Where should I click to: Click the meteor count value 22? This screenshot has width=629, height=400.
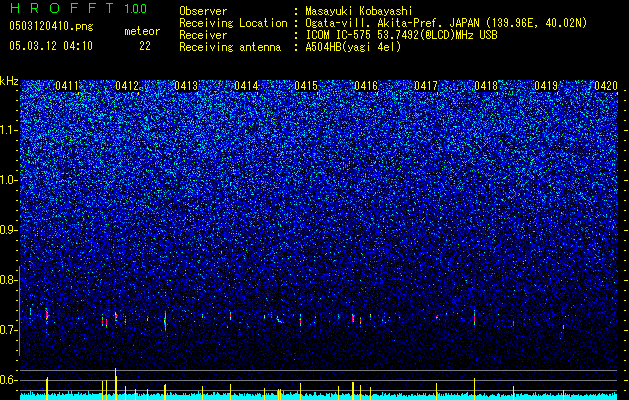(145, 46)
